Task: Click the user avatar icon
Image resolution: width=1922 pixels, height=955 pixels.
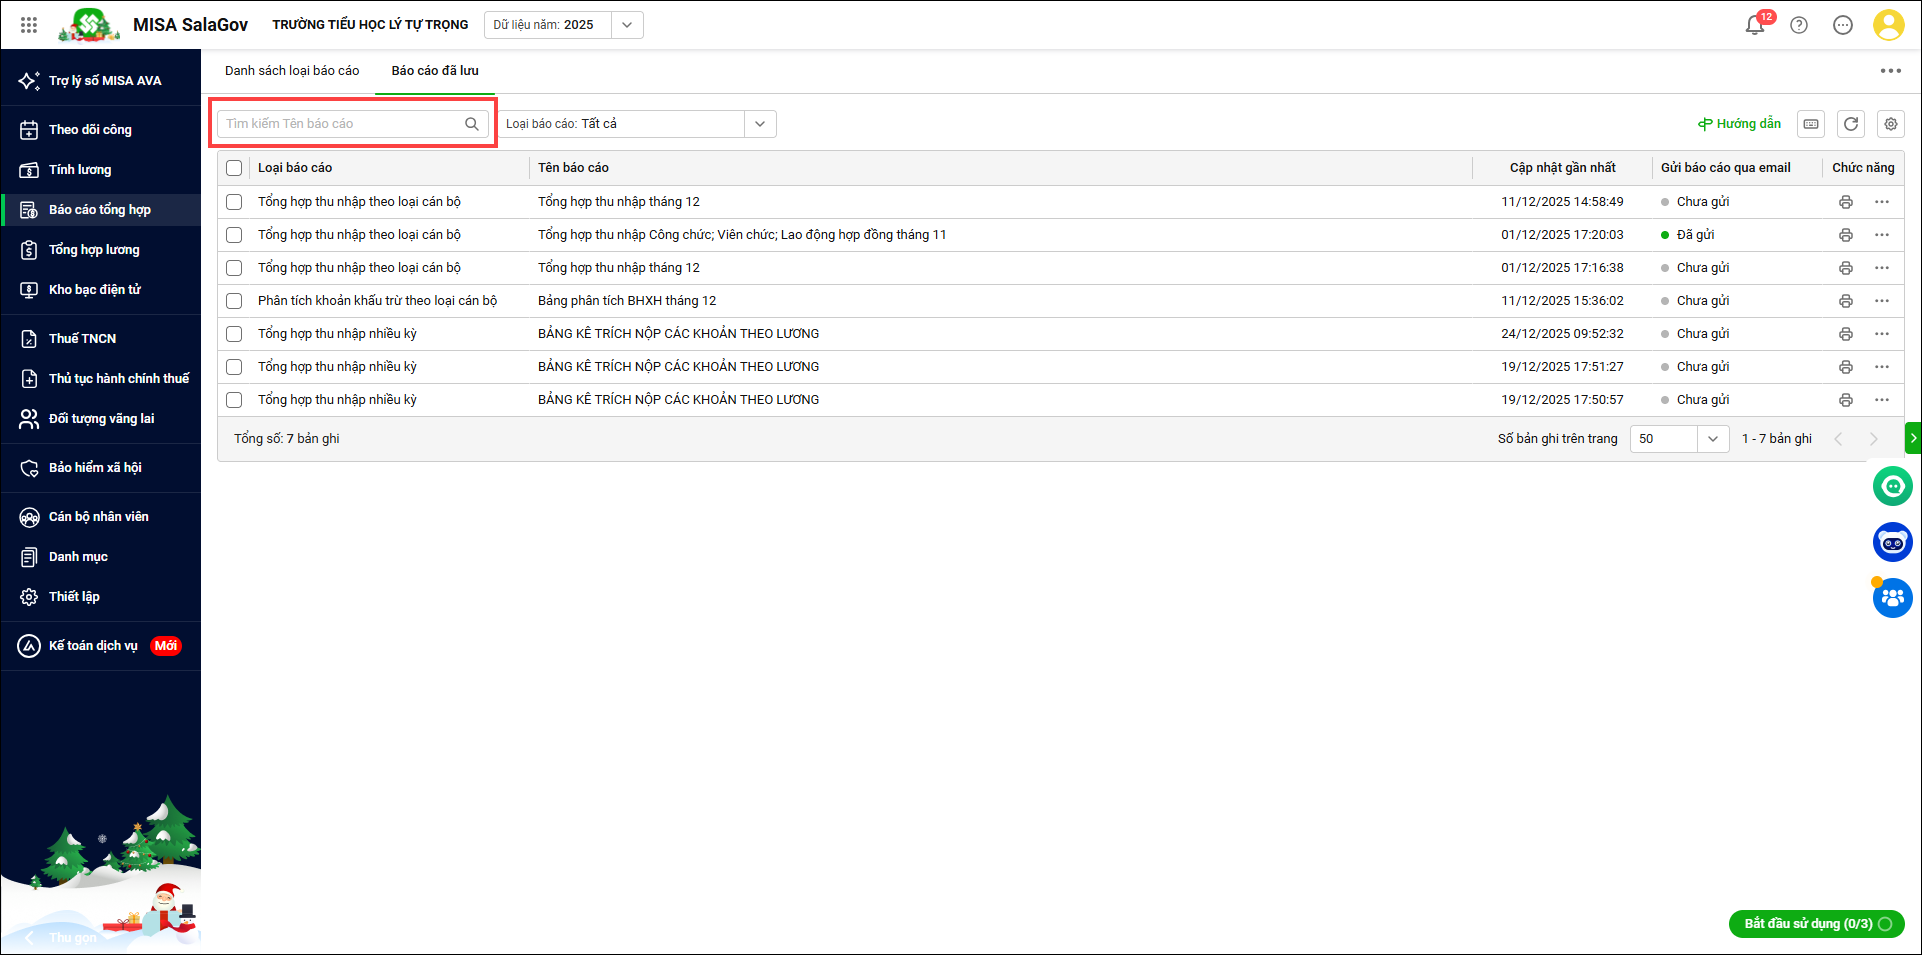Action: [x=1888, y=25]
